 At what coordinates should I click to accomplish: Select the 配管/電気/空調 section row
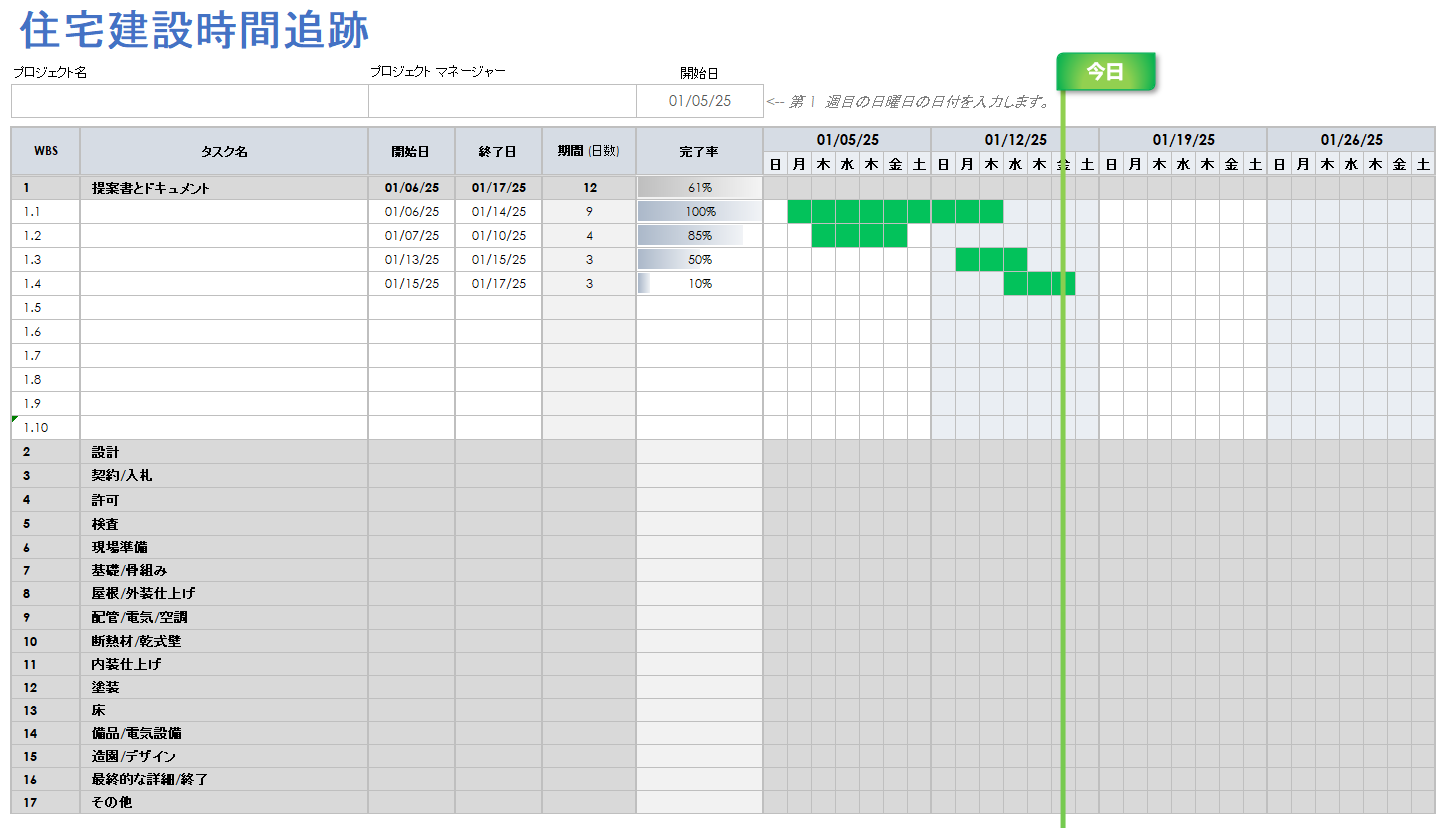[723, 617]
